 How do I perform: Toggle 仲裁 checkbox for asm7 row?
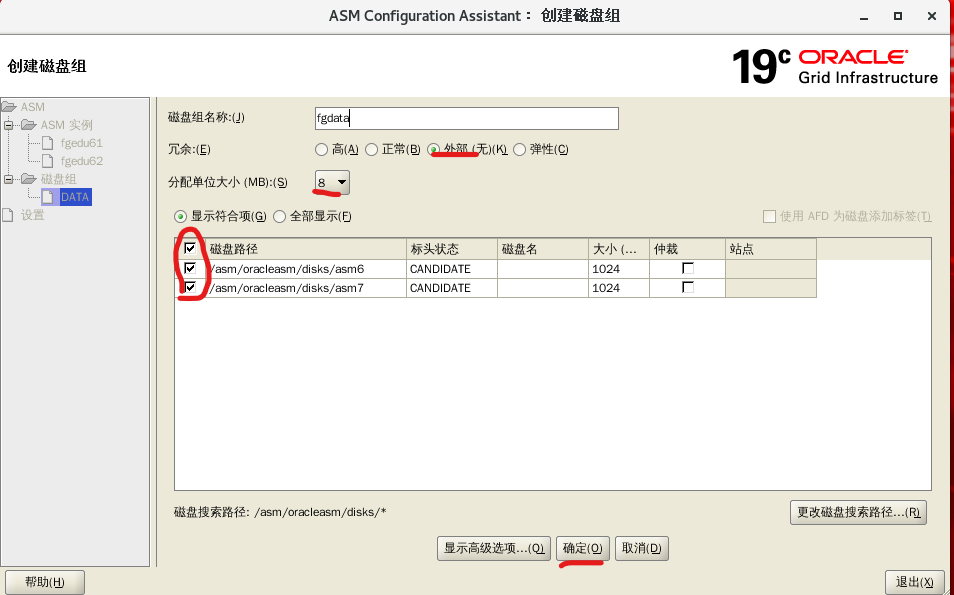coord(688,287)
